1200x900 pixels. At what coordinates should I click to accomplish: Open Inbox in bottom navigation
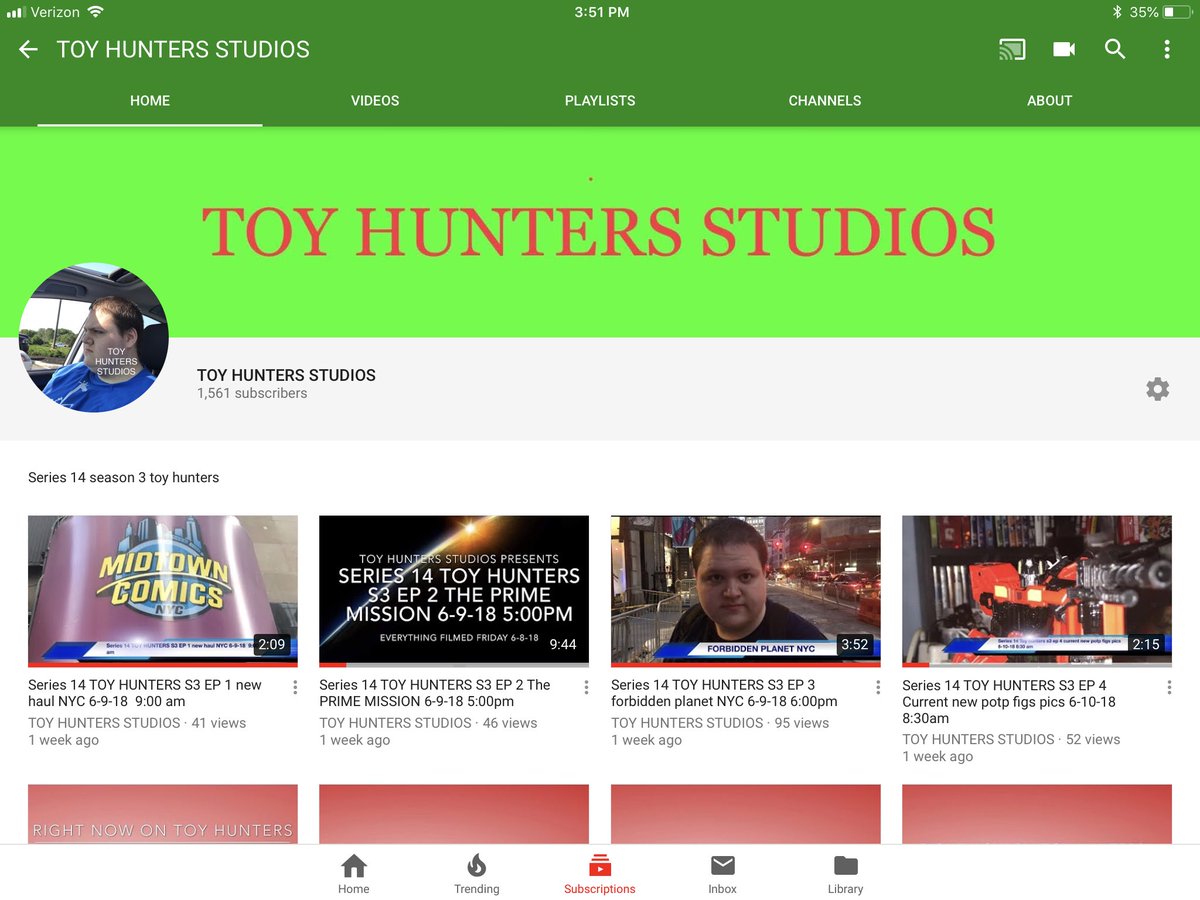click(x=722, y=873)
